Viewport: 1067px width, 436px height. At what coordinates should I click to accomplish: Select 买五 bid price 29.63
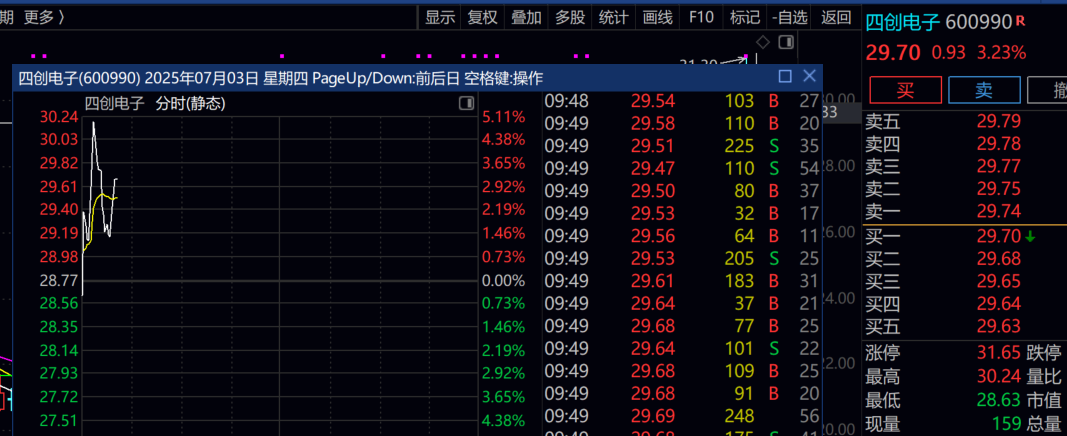(999, 327)
